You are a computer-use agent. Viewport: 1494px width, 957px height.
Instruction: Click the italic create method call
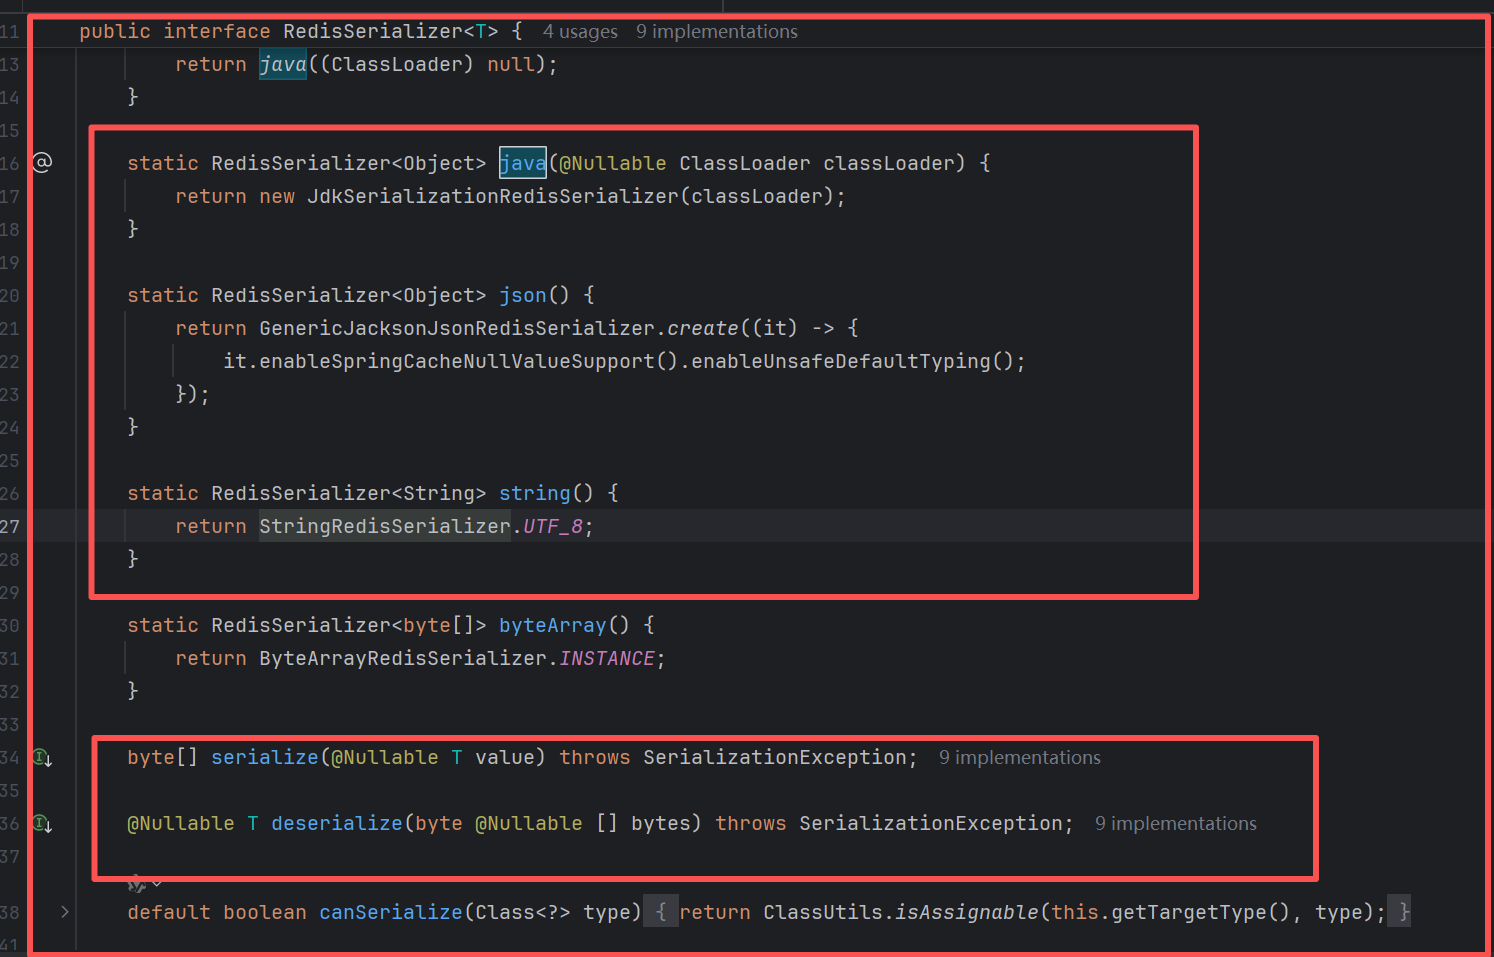pyautogui.click(x=703, y=329)
